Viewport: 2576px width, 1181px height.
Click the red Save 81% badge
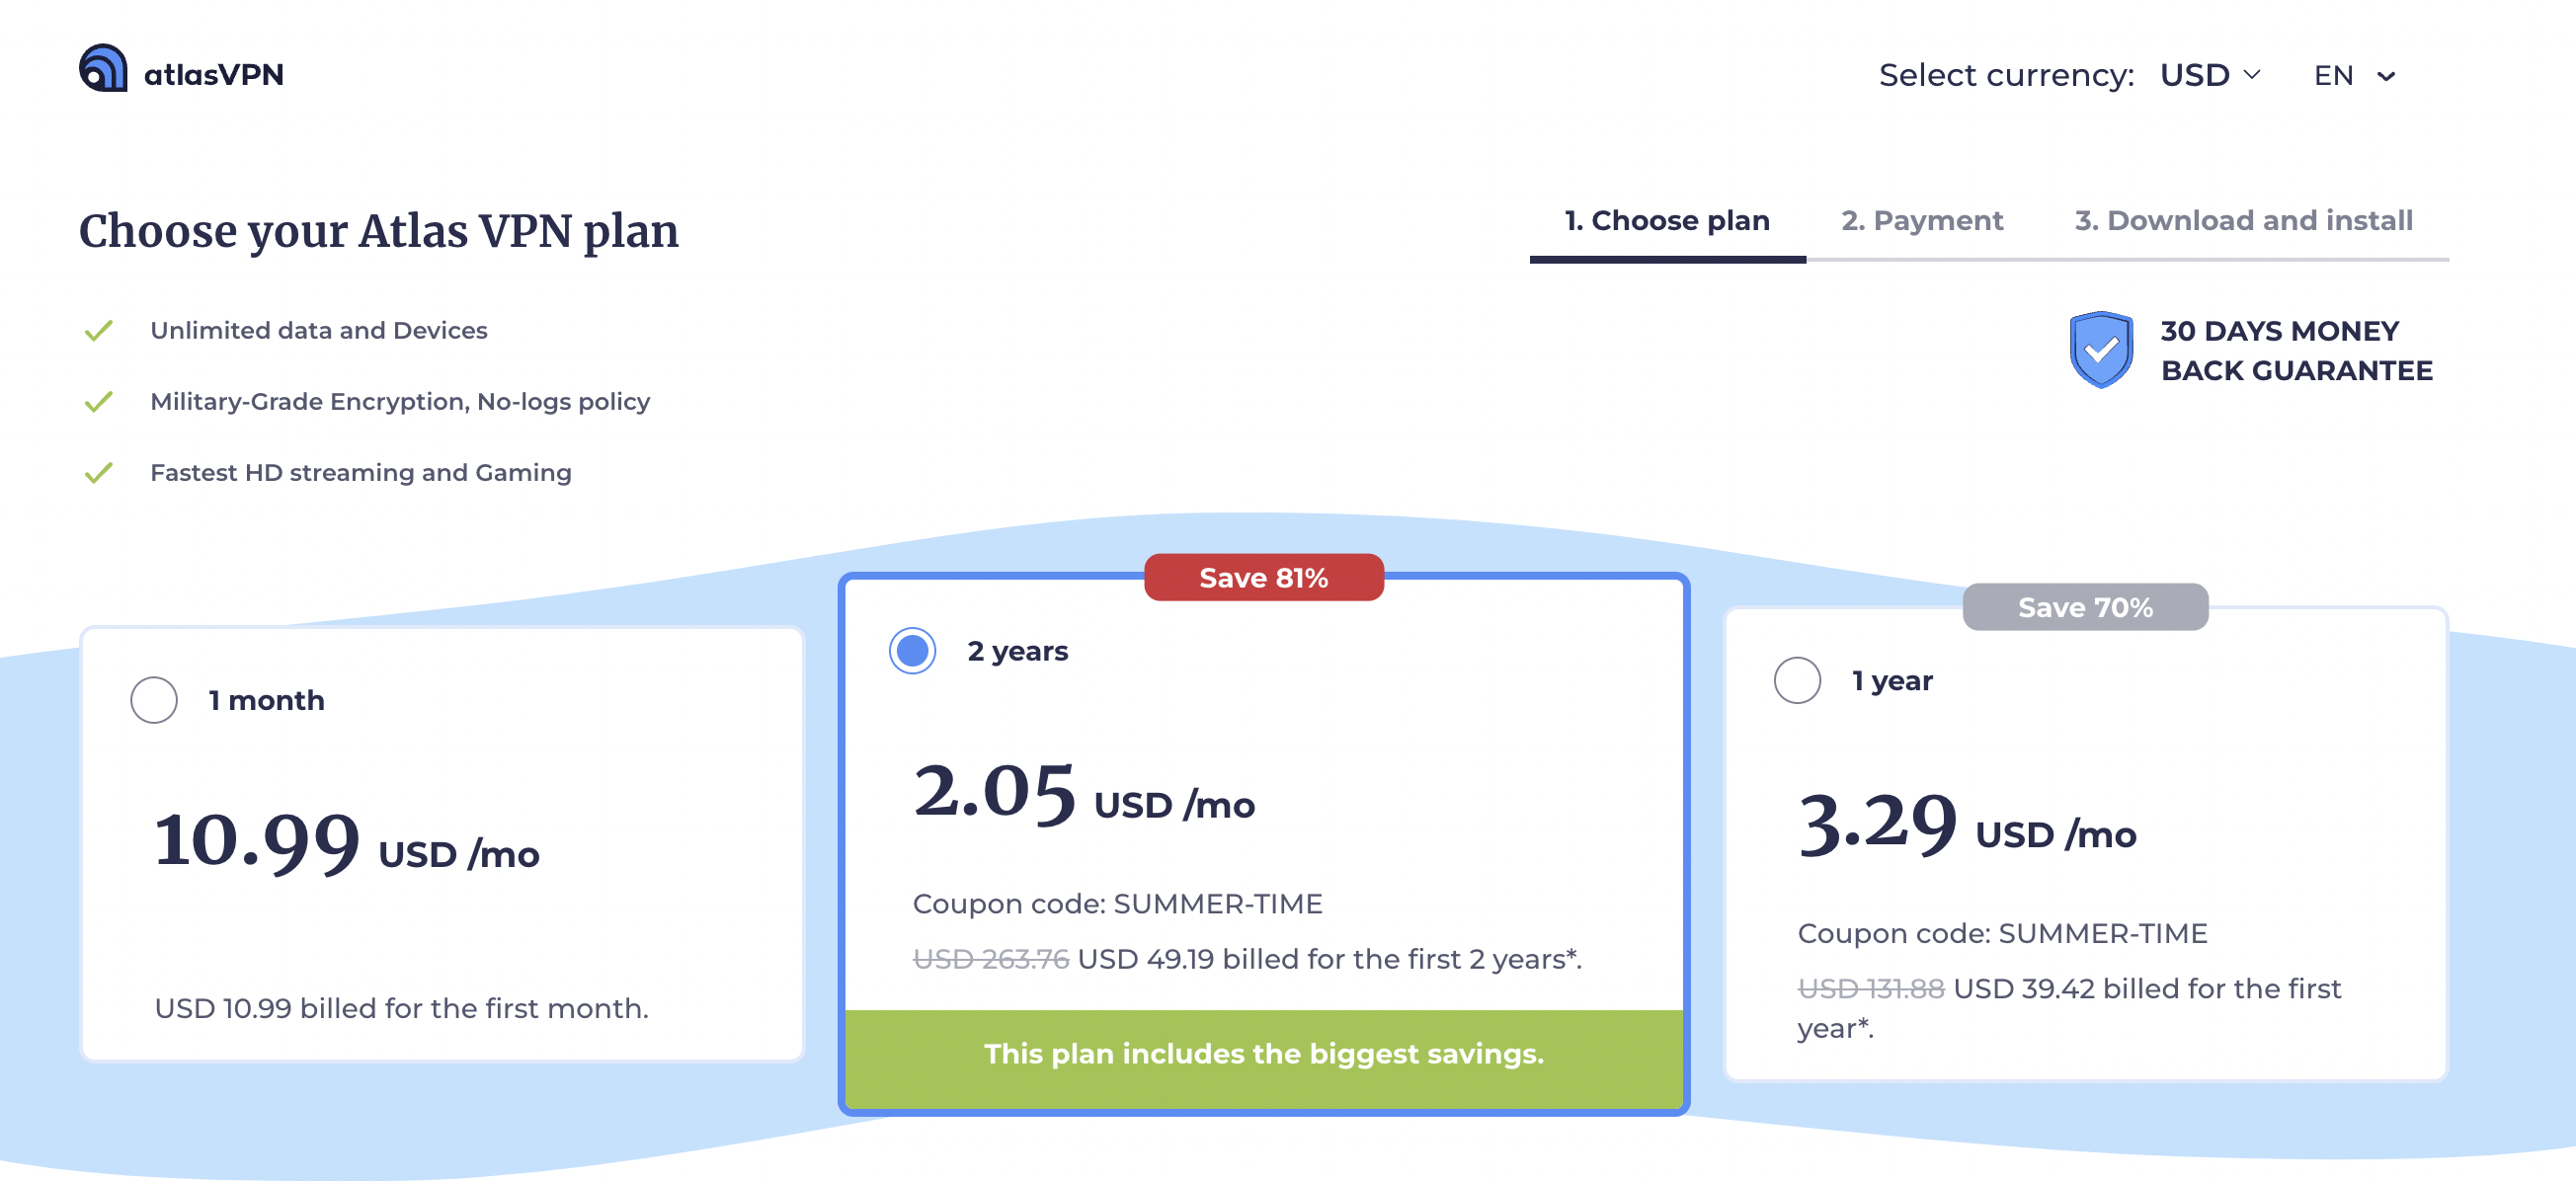click(x=1263, y=577)
